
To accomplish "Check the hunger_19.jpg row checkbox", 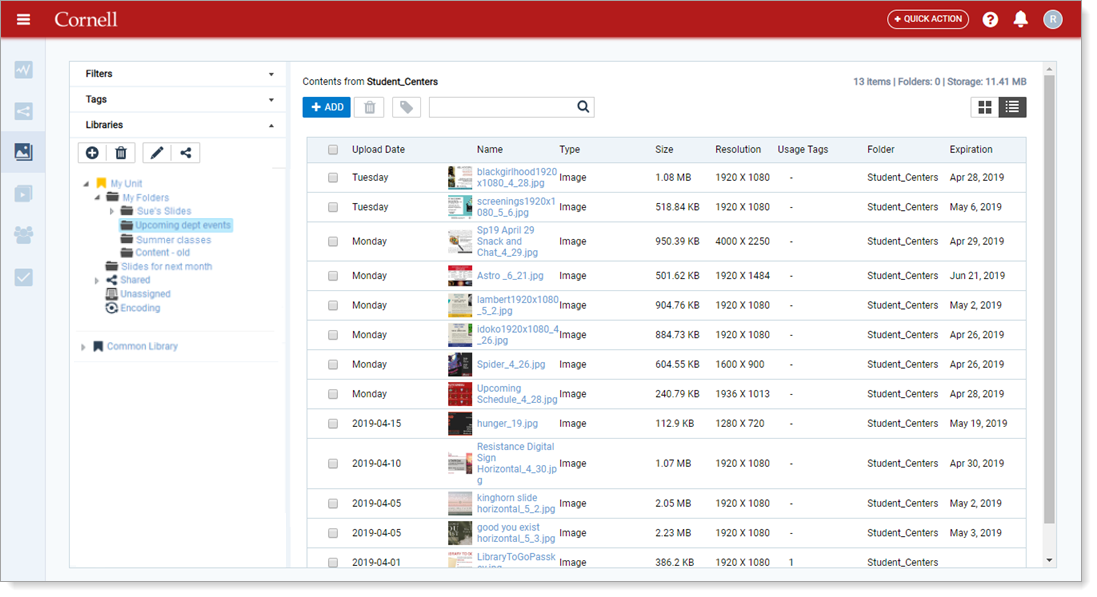I will point(333,423).
